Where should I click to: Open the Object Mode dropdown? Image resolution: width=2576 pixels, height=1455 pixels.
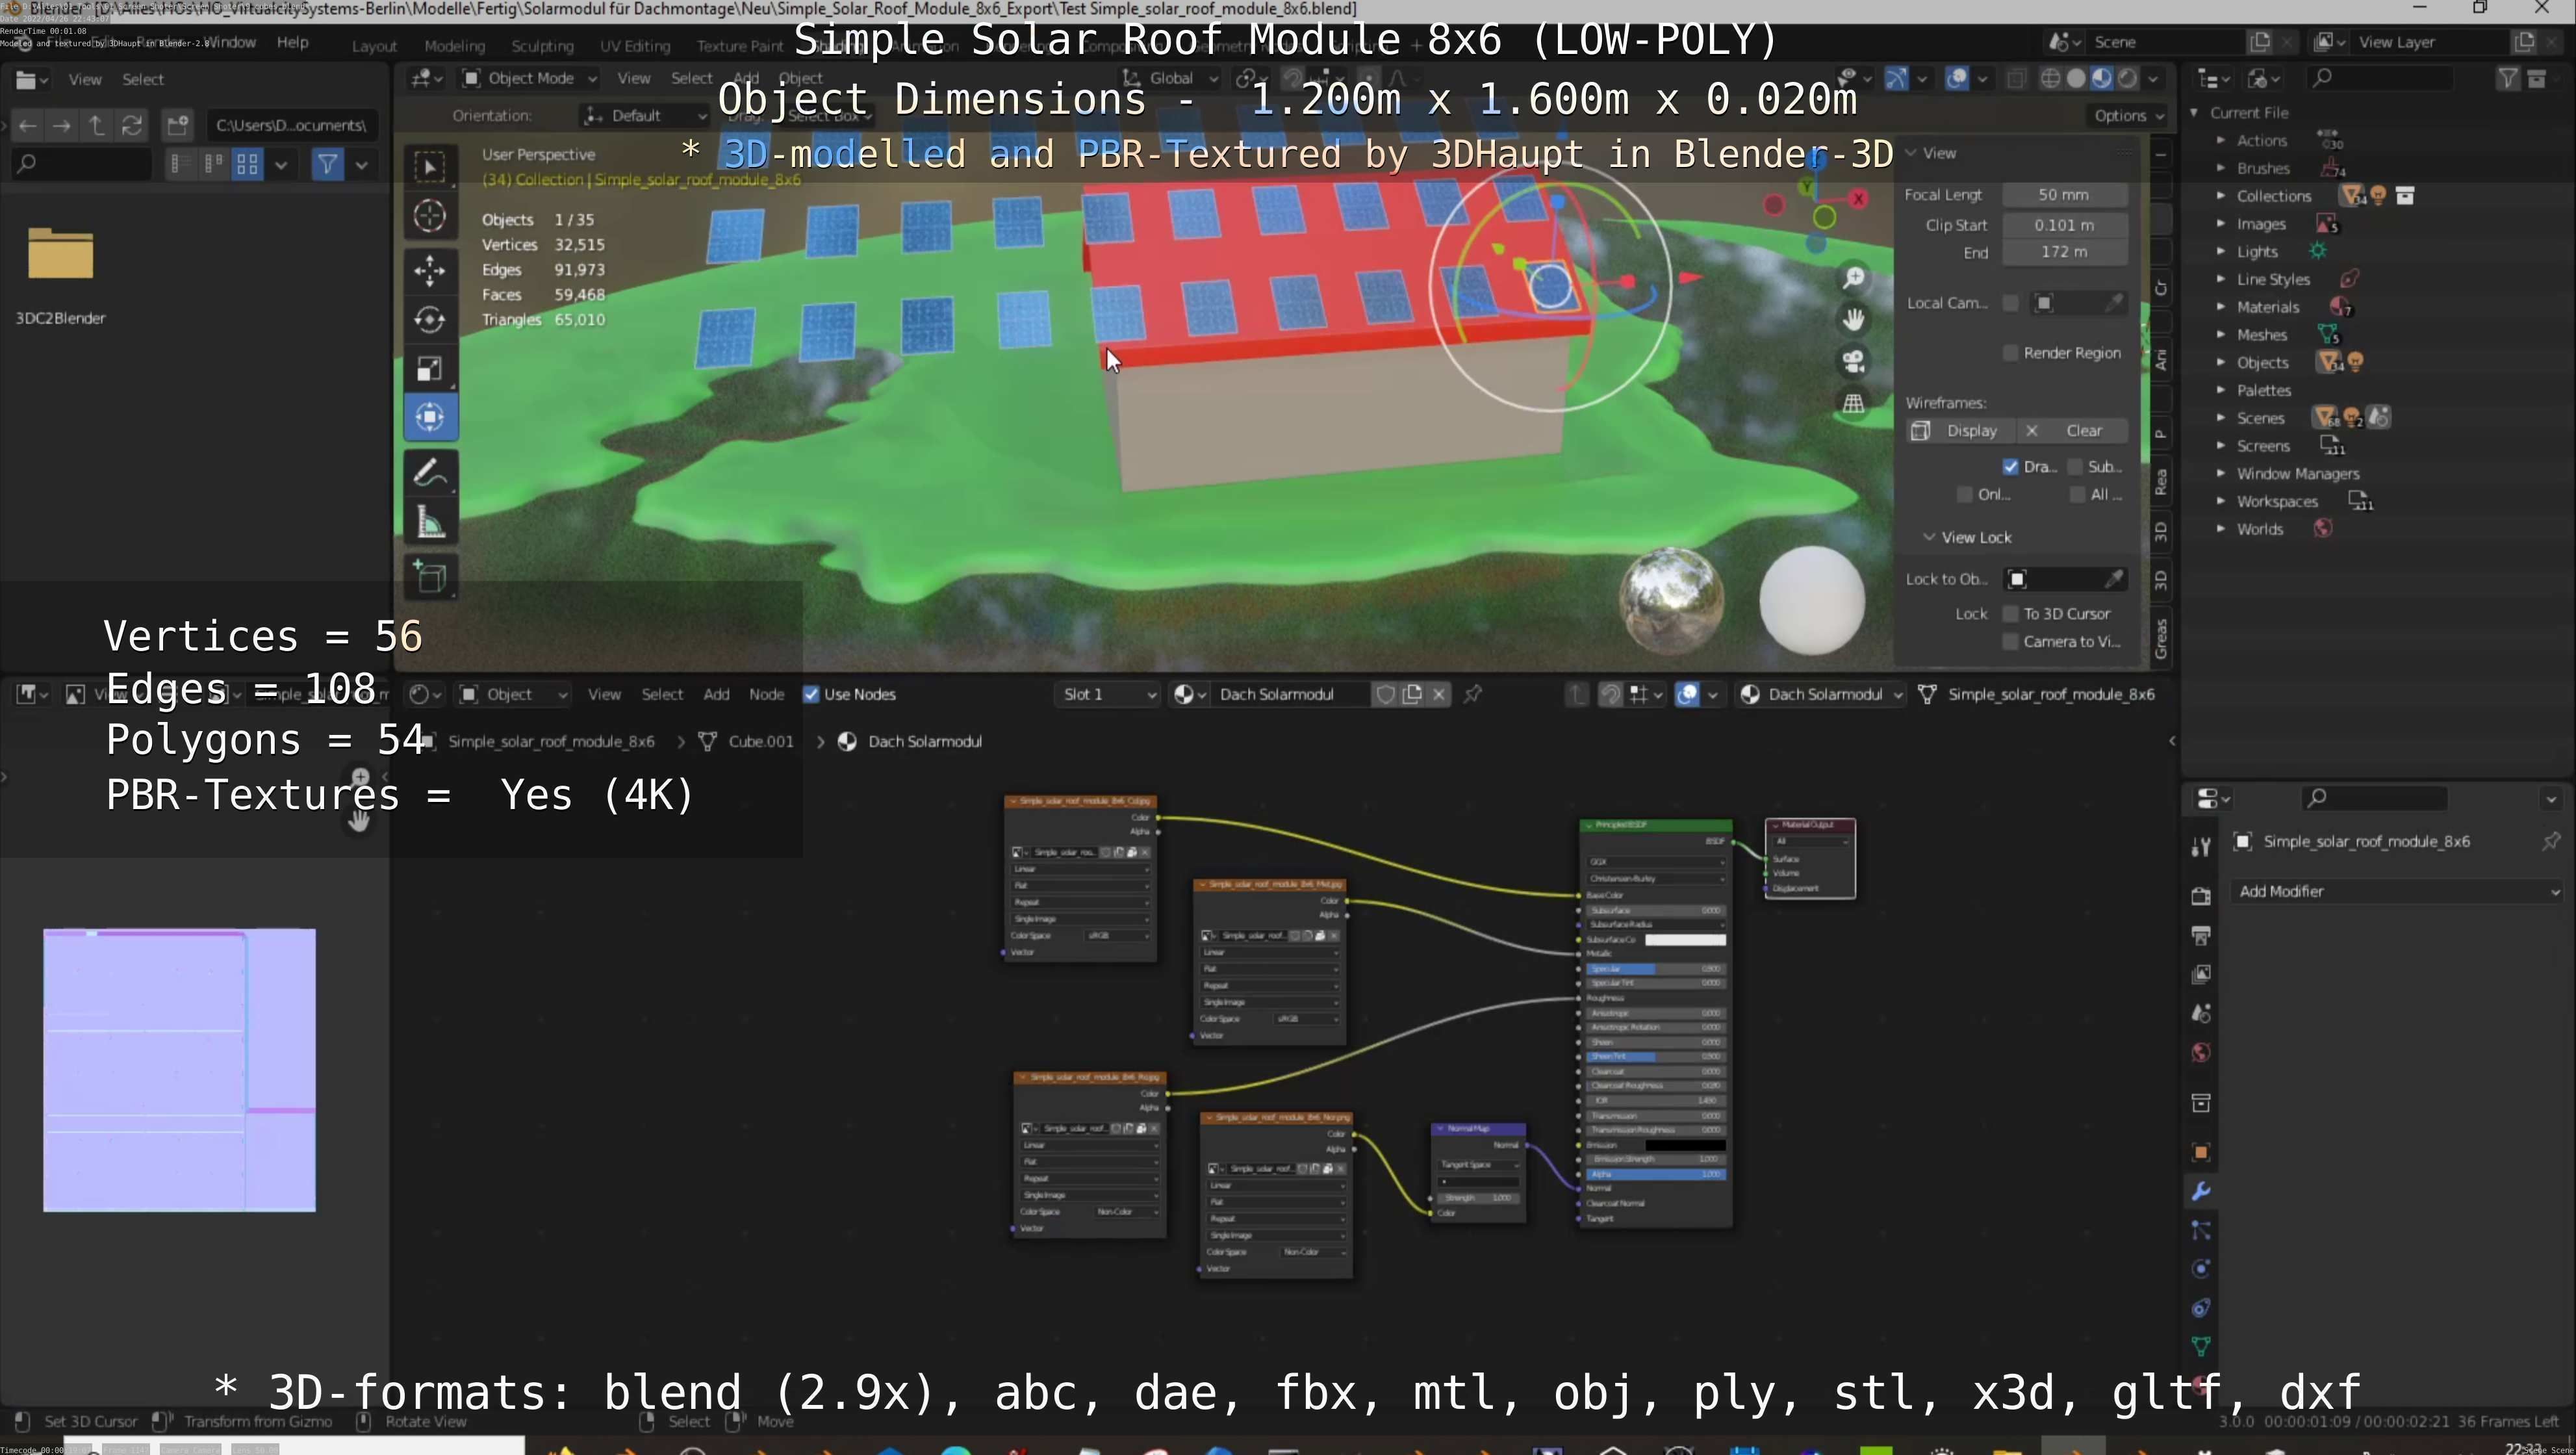coord(530,78)
